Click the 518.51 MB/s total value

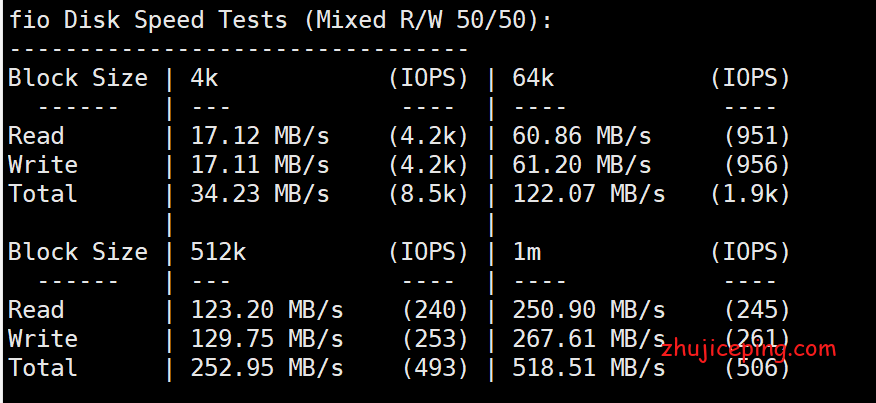click(x=589, y=368)
